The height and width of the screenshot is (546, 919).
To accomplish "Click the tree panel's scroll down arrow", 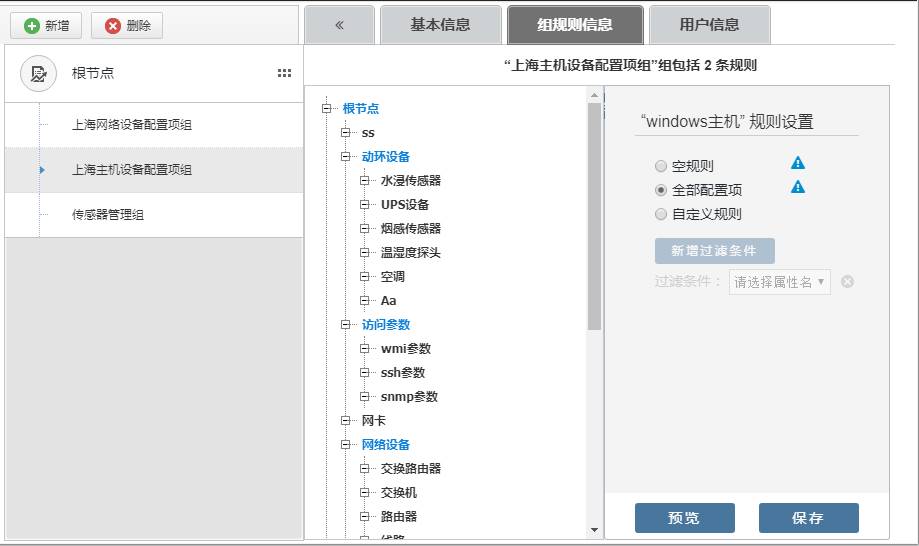I will click(594, 529).
